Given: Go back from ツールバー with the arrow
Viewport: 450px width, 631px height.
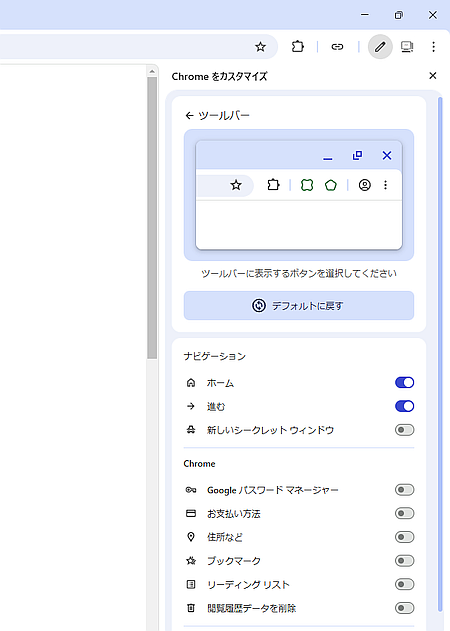Looking at the screenshot, I should [x=189, y=116].
